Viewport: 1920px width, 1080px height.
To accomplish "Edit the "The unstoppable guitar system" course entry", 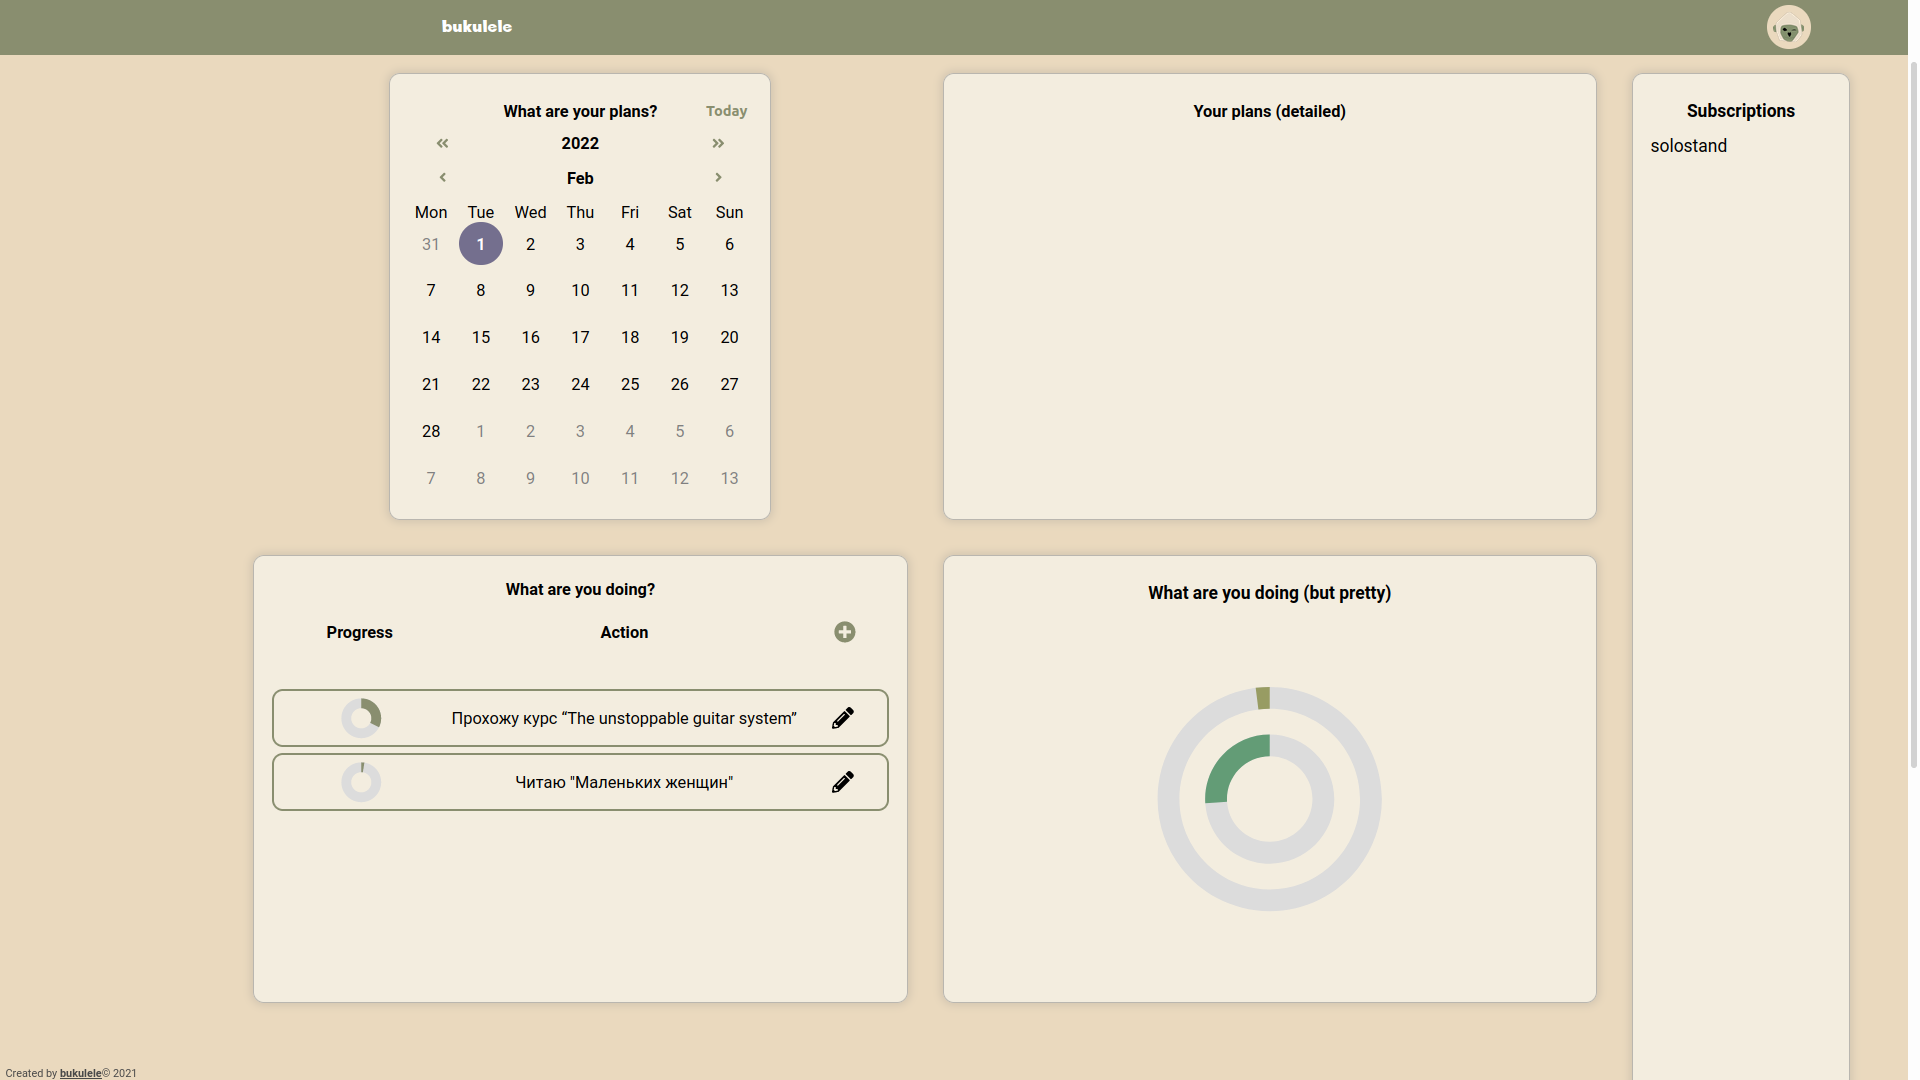I will [843, 717].
